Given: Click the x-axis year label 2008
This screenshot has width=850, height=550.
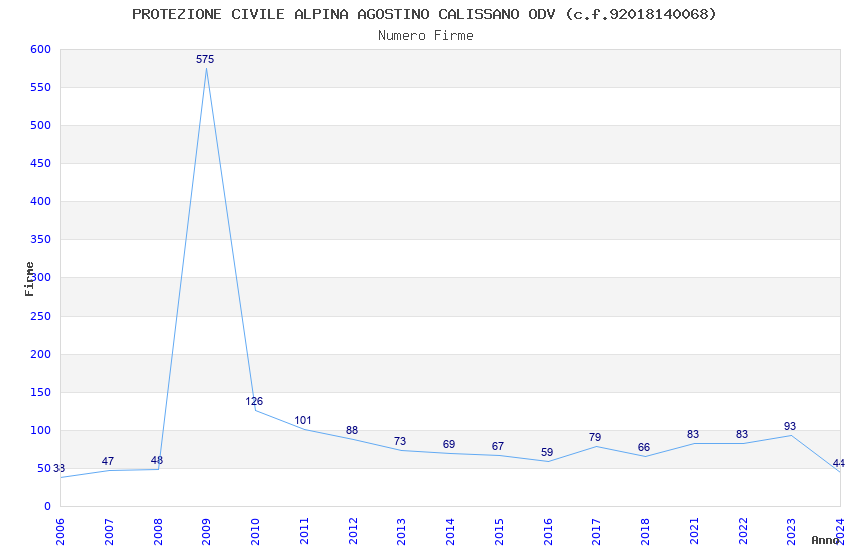Looking at the screenshot, I should 157,531.
